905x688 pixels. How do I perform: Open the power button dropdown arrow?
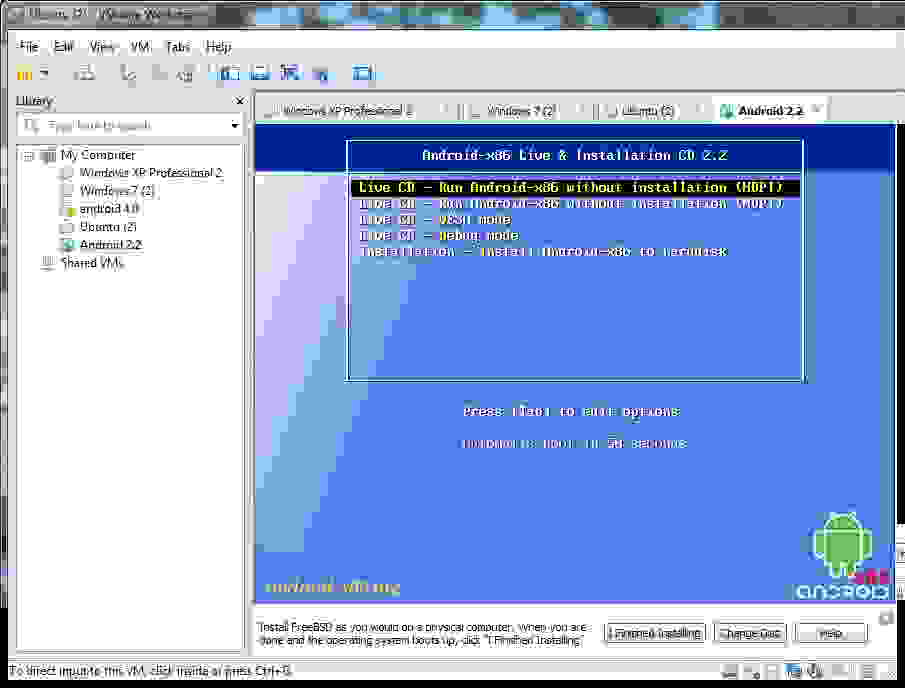coord(44,73)
